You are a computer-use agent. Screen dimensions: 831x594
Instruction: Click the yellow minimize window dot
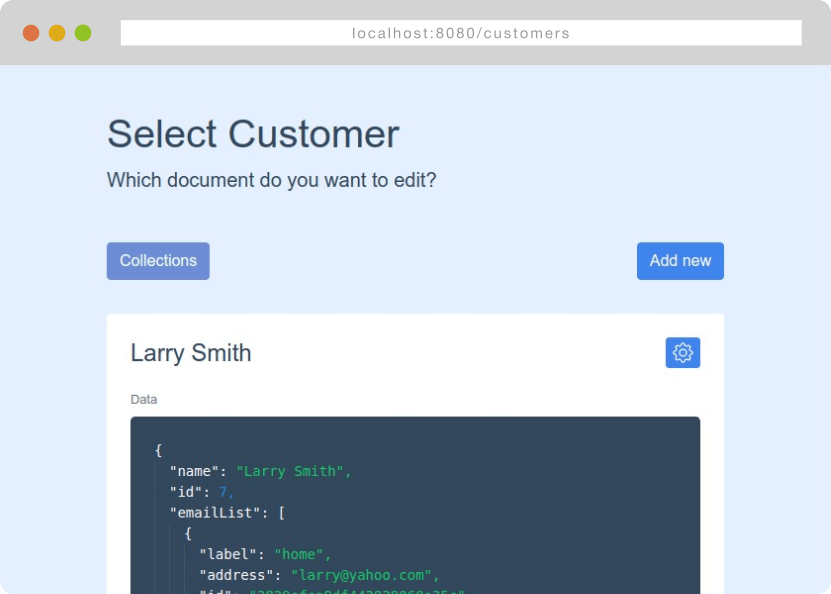(x=57, y=33)
